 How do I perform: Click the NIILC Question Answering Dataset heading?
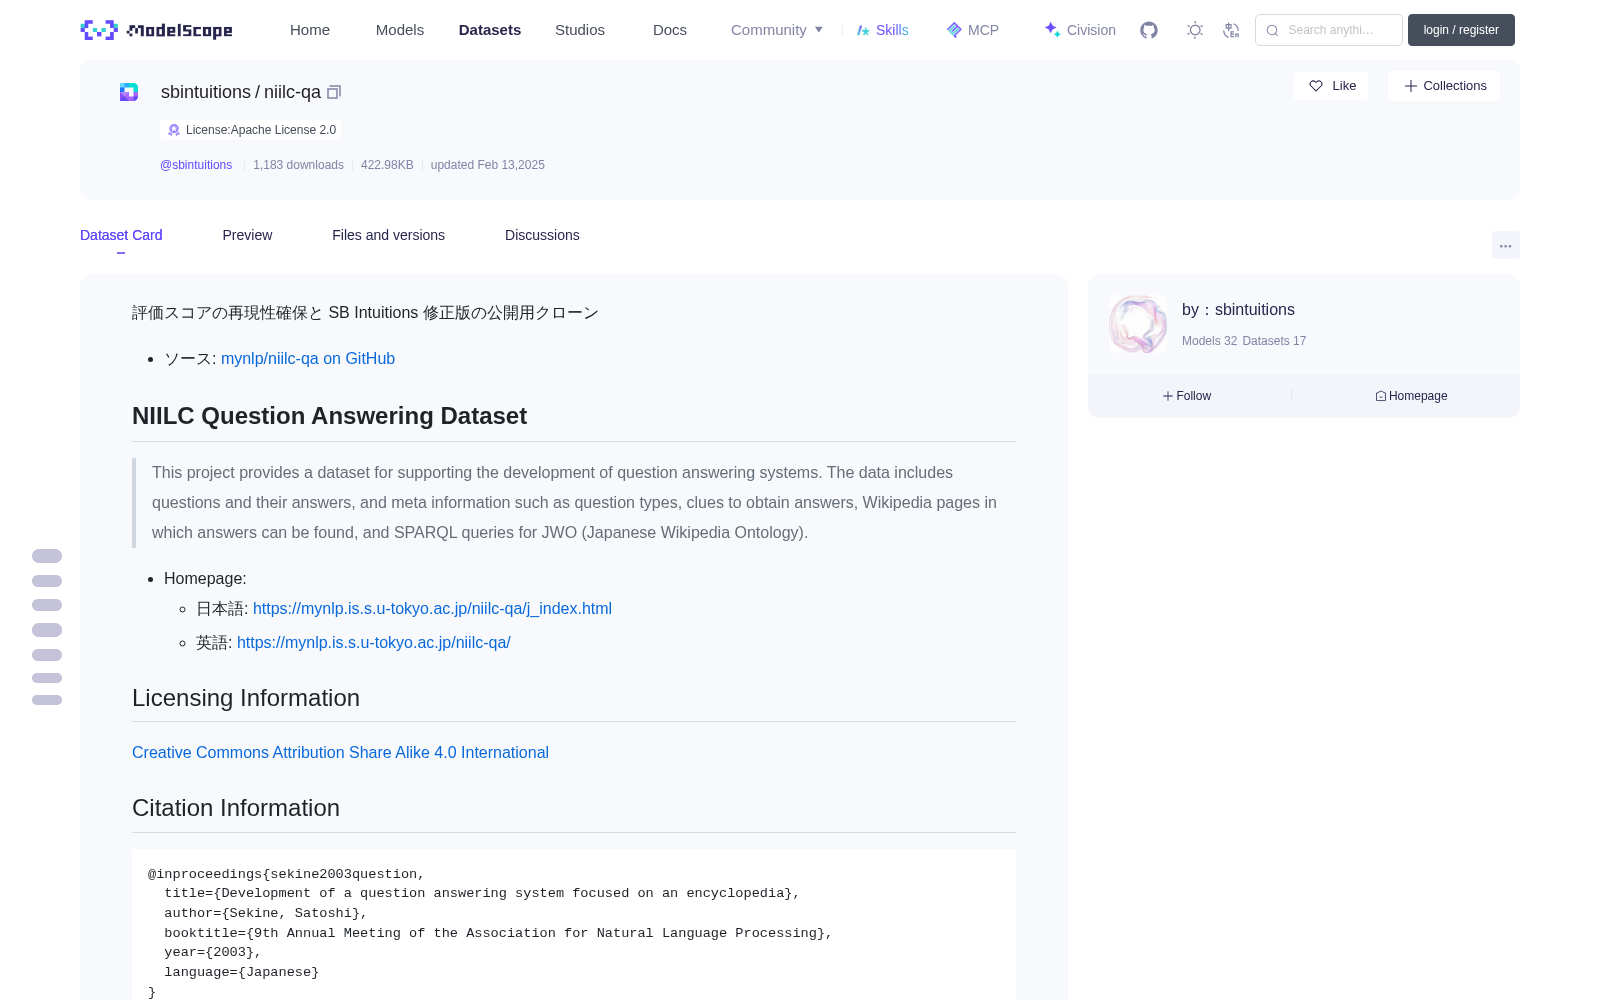(329, 416)
